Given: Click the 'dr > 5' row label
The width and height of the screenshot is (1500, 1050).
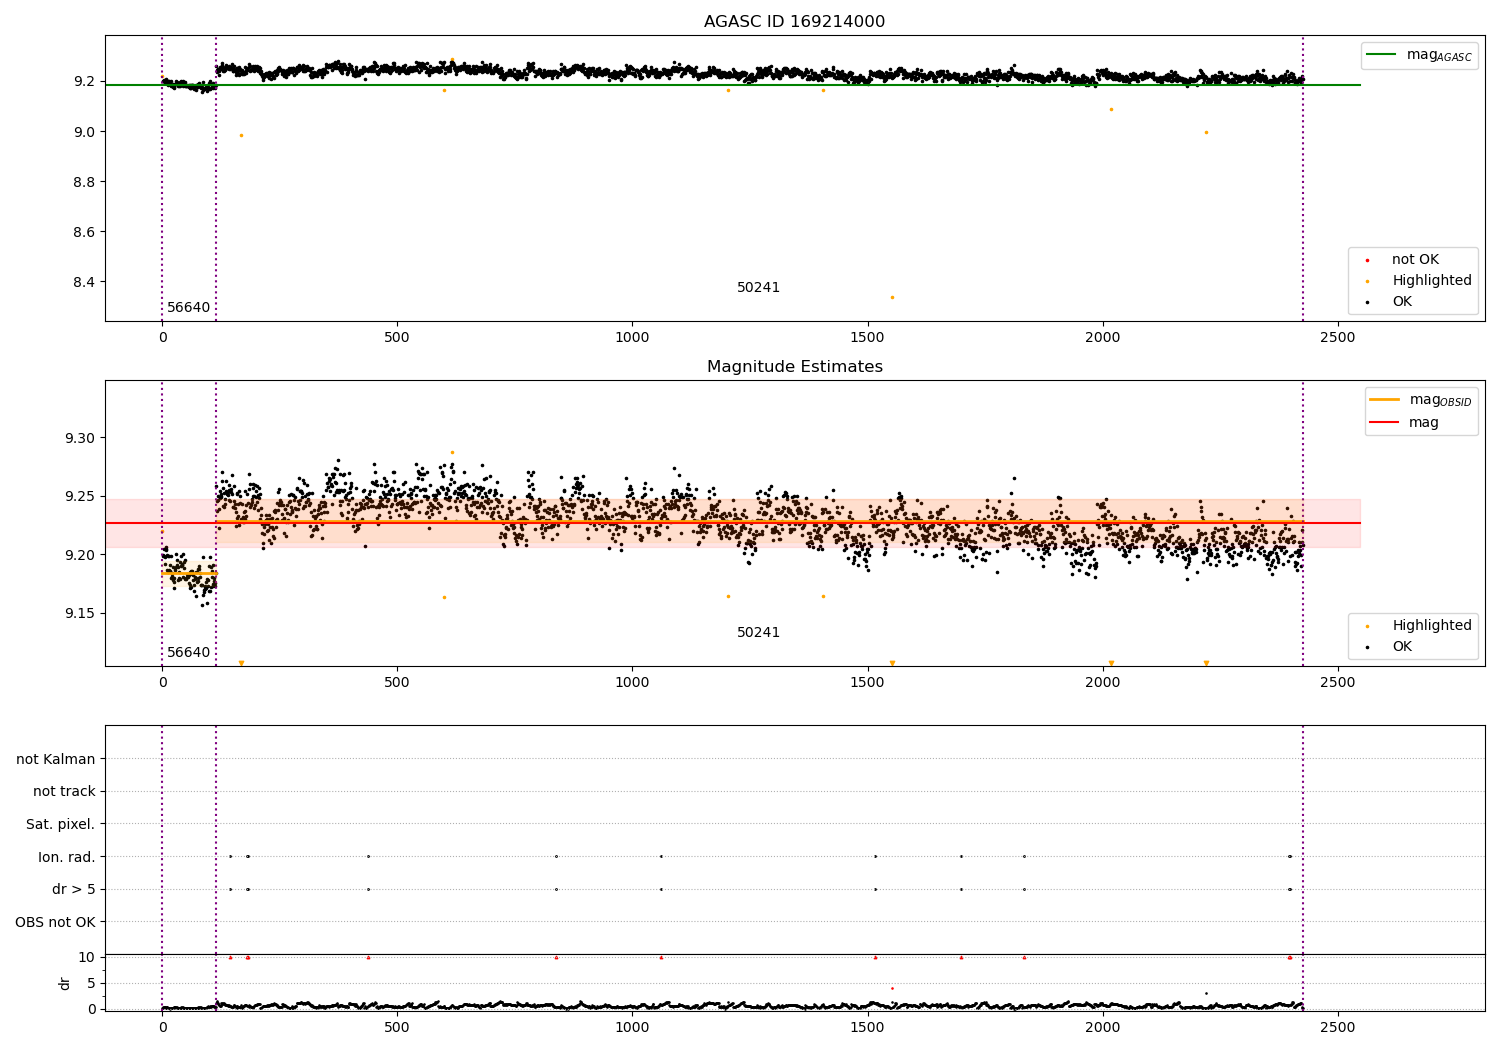Looking at the screenshot, I should coord(74,890).
